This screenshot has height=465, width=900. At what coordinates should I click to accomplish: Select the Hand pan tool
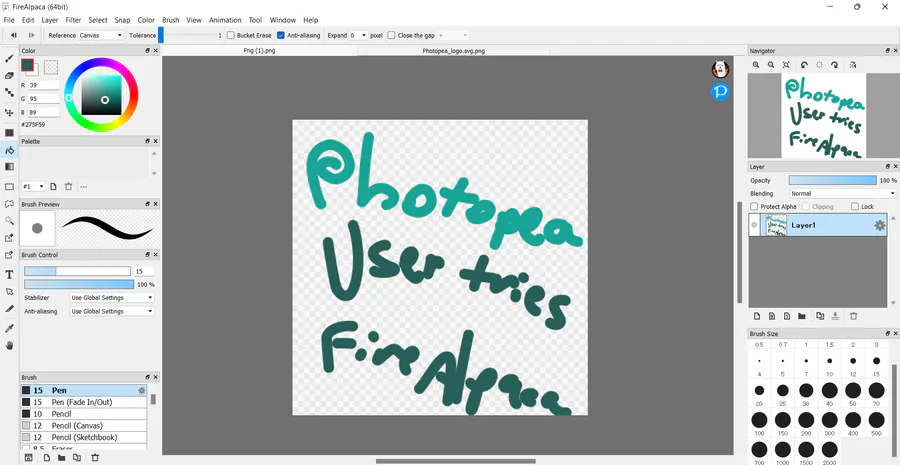9,346
